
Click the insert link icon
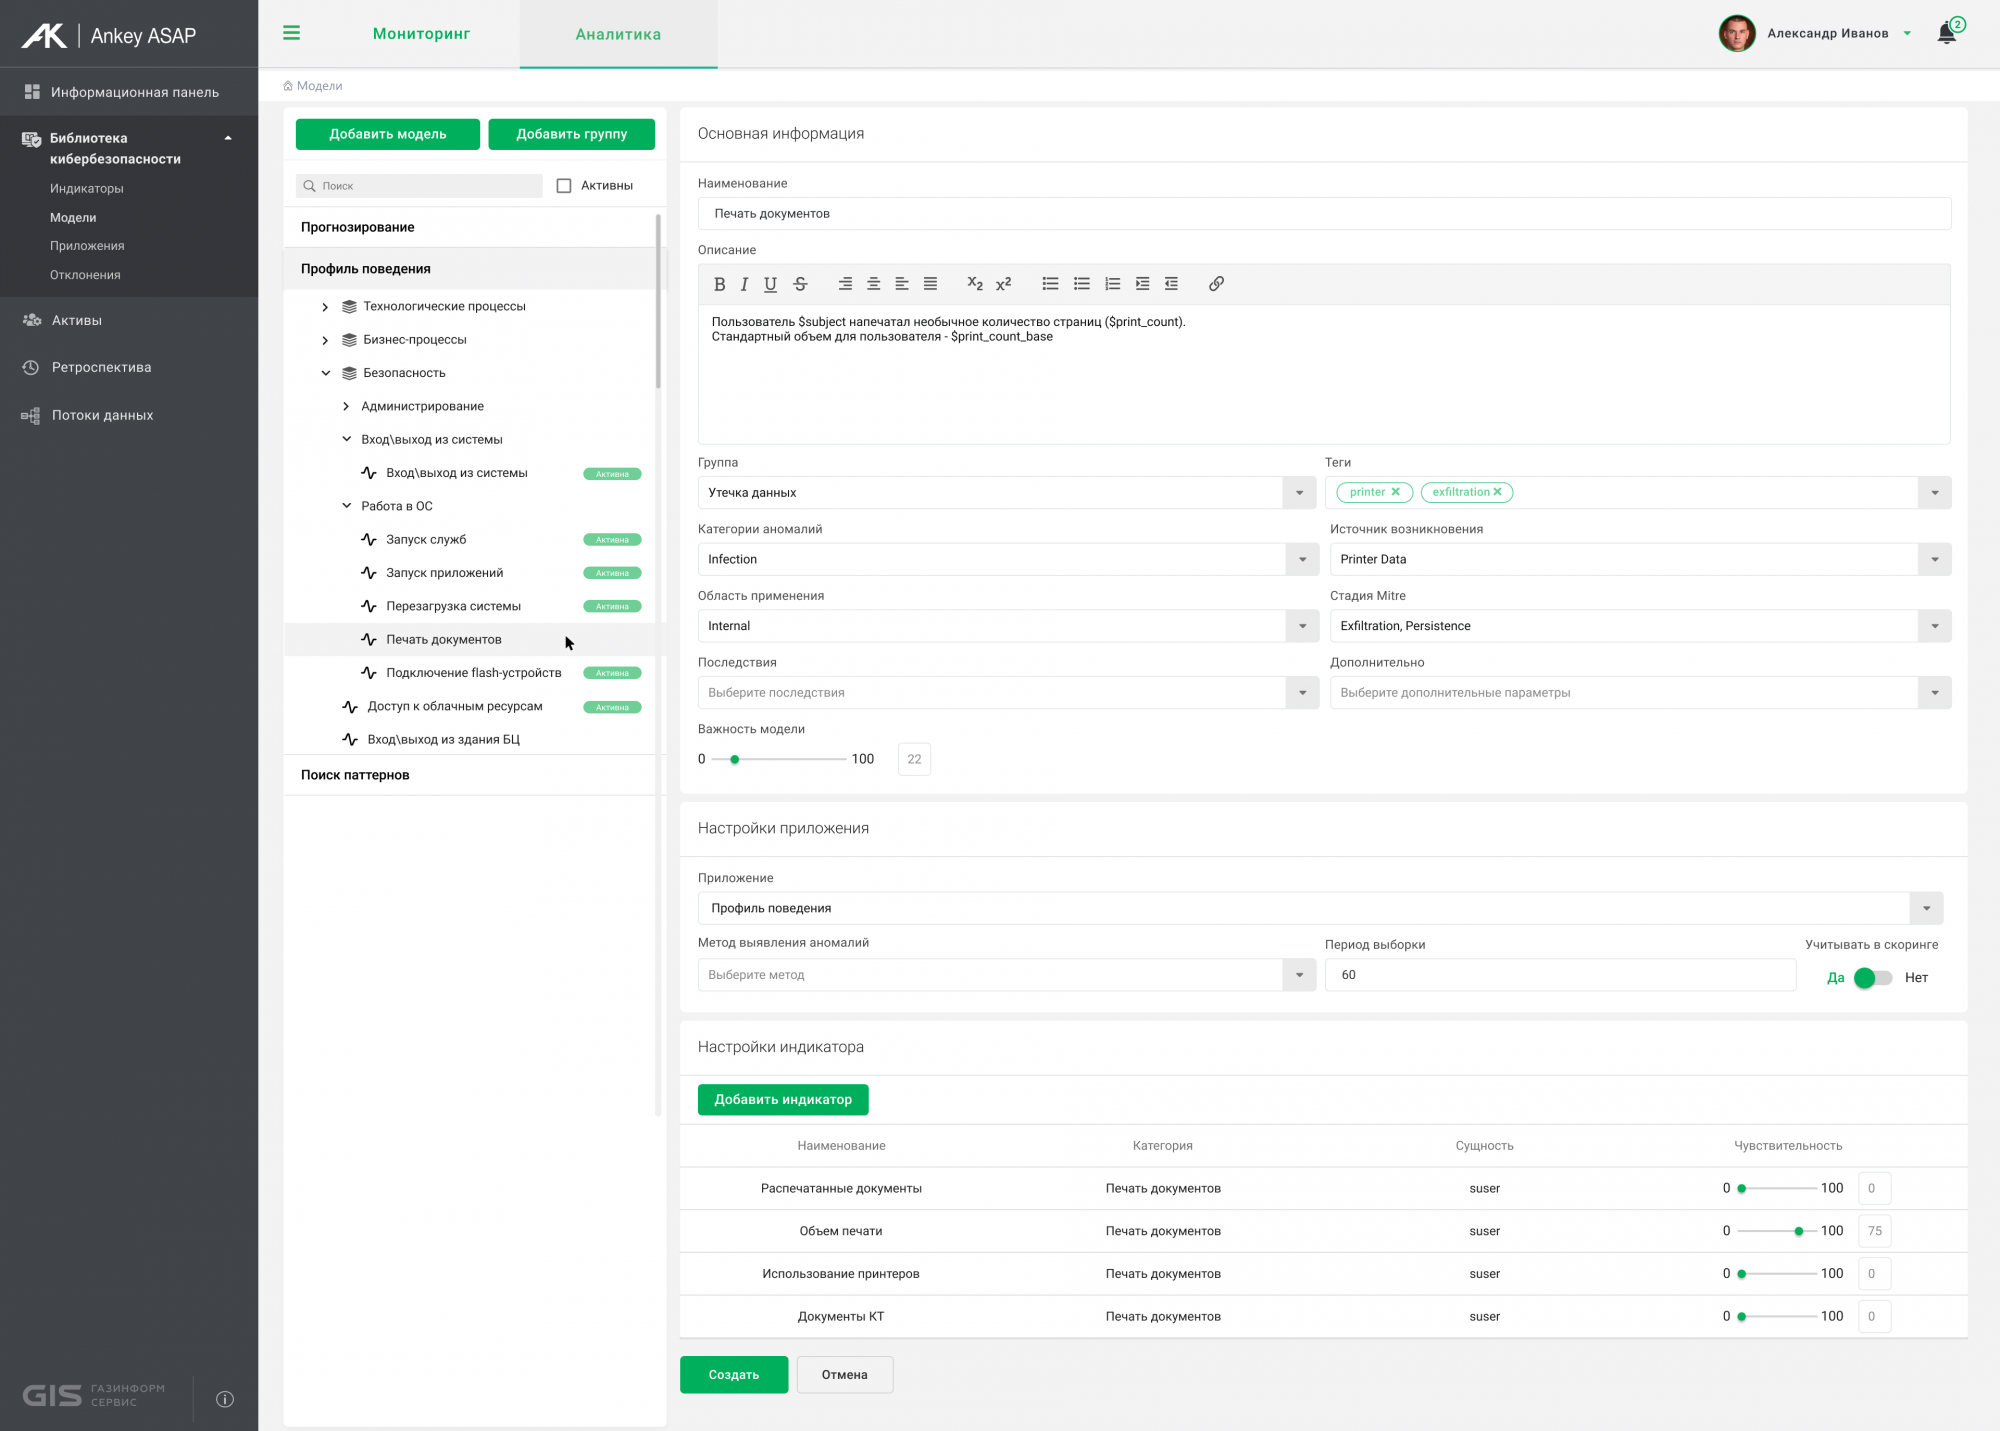[1216, 284]
